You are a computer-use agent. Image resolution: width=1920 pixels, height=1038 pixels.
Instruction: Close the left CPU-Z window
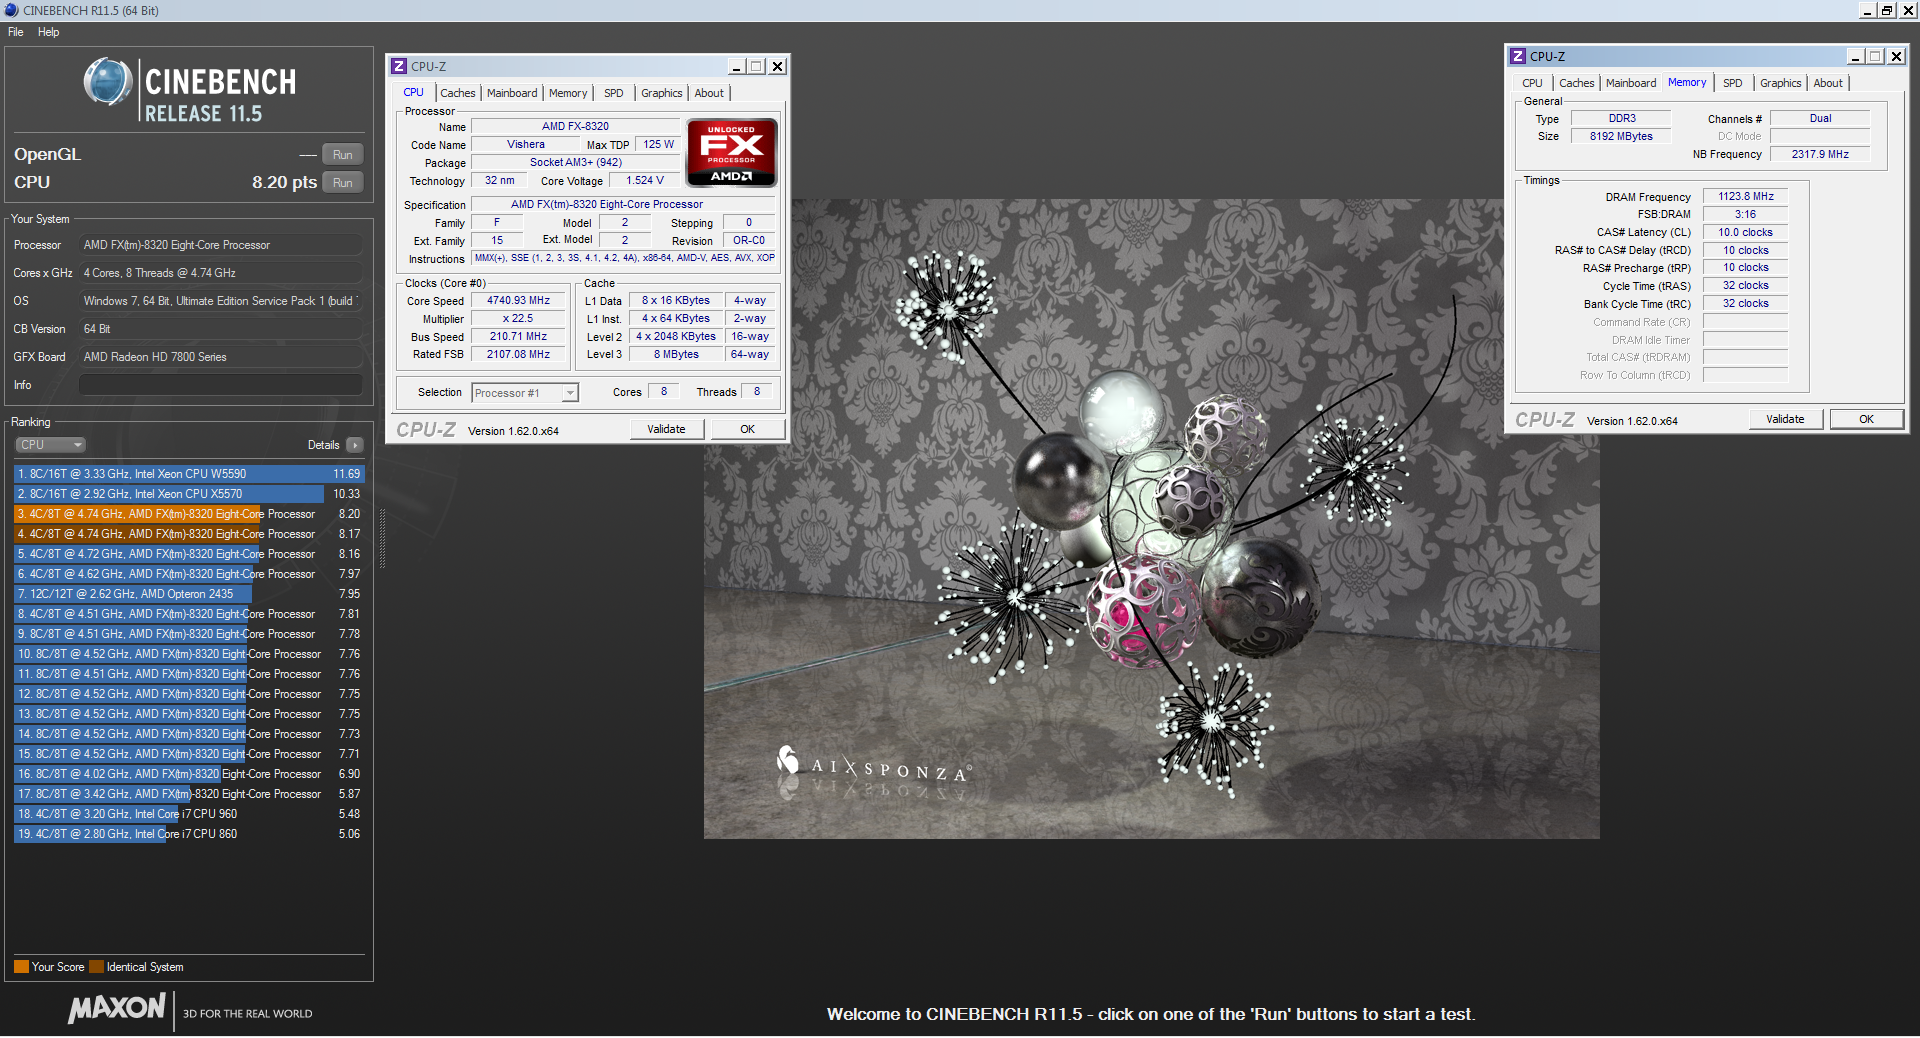(x=777, y=66)
